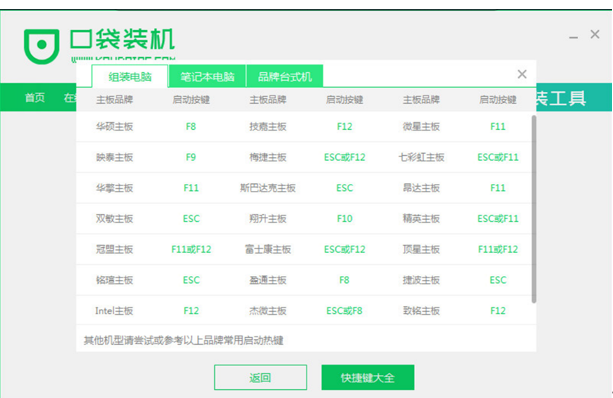Select 双敏主板 cell
This screenshot has height=398, width=613.
coord(115,219)
